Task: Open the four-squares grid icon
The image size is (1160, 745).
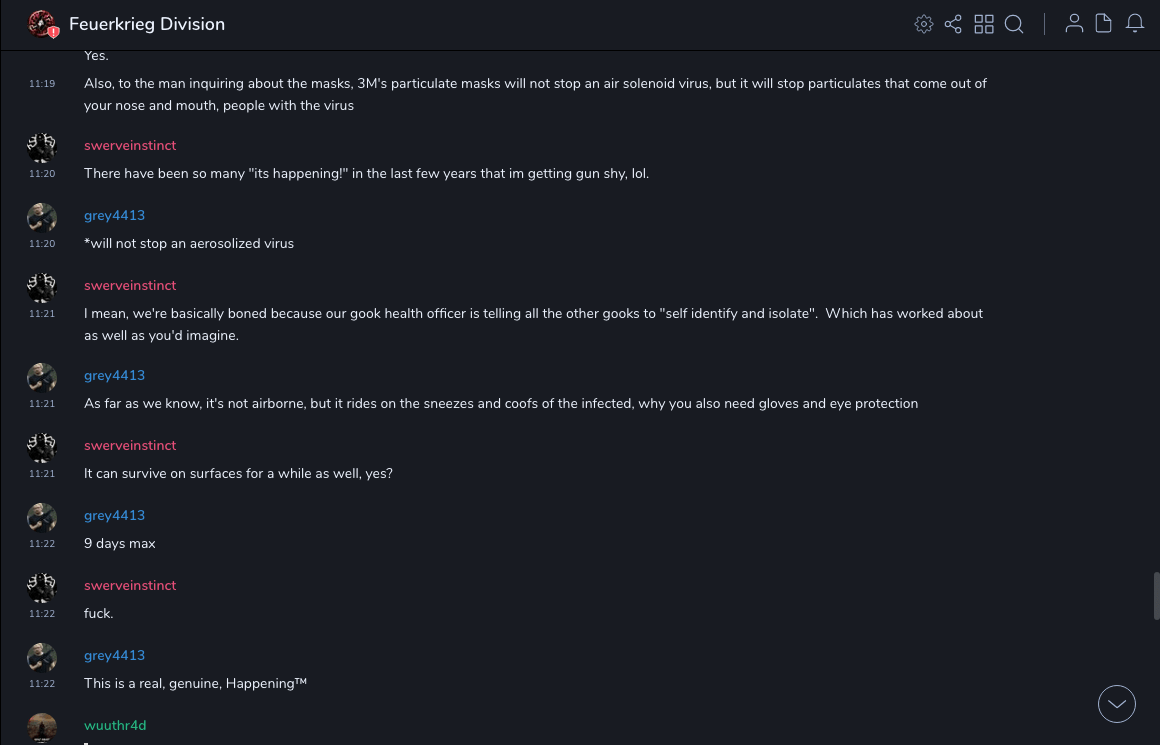Action: click(x=984, y=24)
